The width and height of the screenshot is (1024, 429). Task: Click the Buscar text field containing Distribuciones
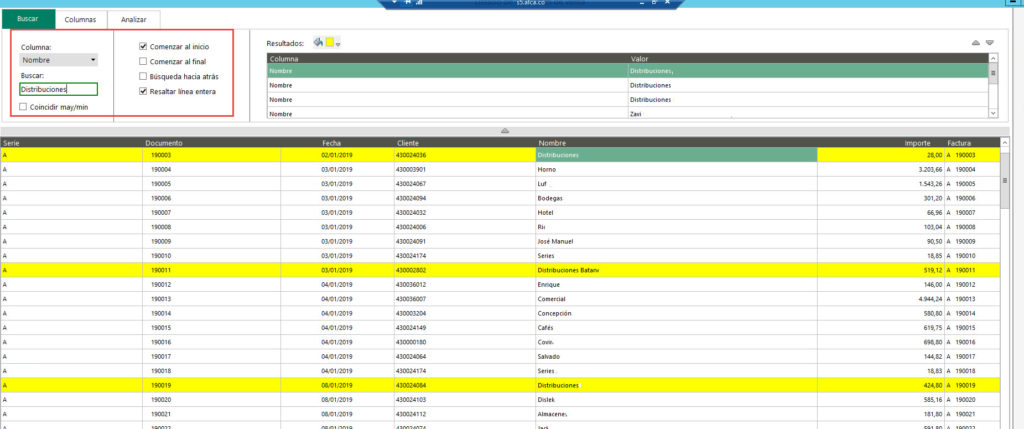click(x=59, y=89)
